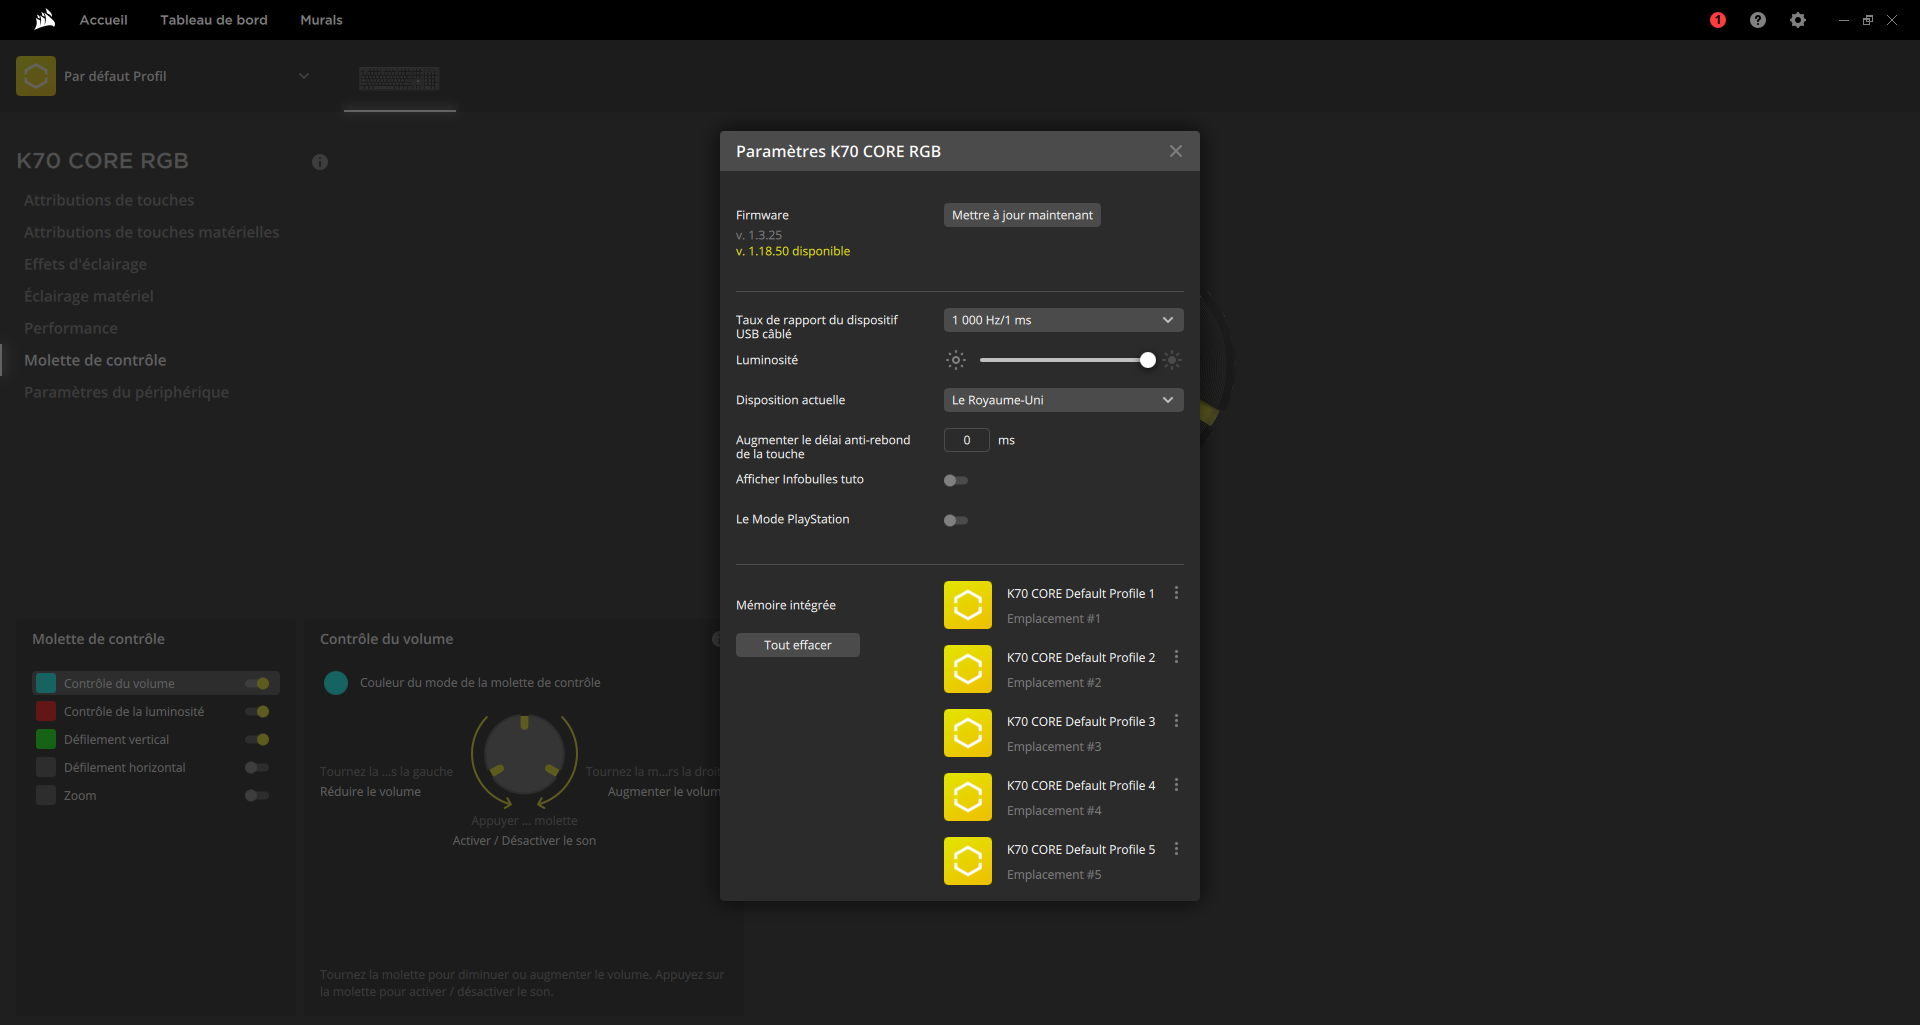This screenshot has width=1920, height=1025.
Task: Enable Défilement horizontal switch
Action: point(257,768)
